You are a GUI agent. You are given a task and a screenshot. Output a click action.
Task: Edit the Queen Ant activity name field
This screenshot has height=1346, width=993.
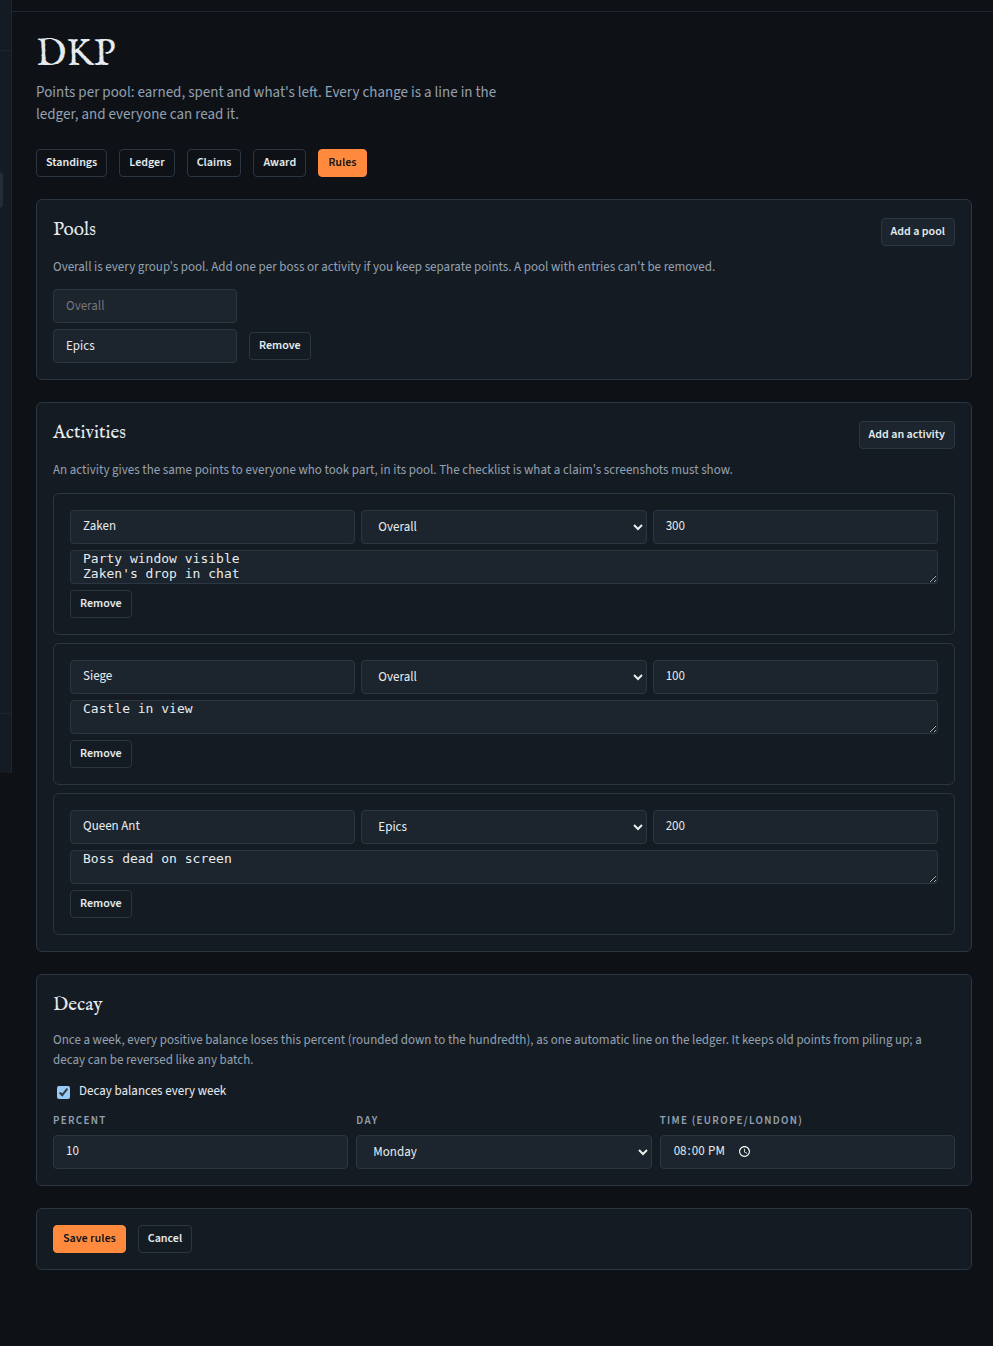tap(212, 827)
